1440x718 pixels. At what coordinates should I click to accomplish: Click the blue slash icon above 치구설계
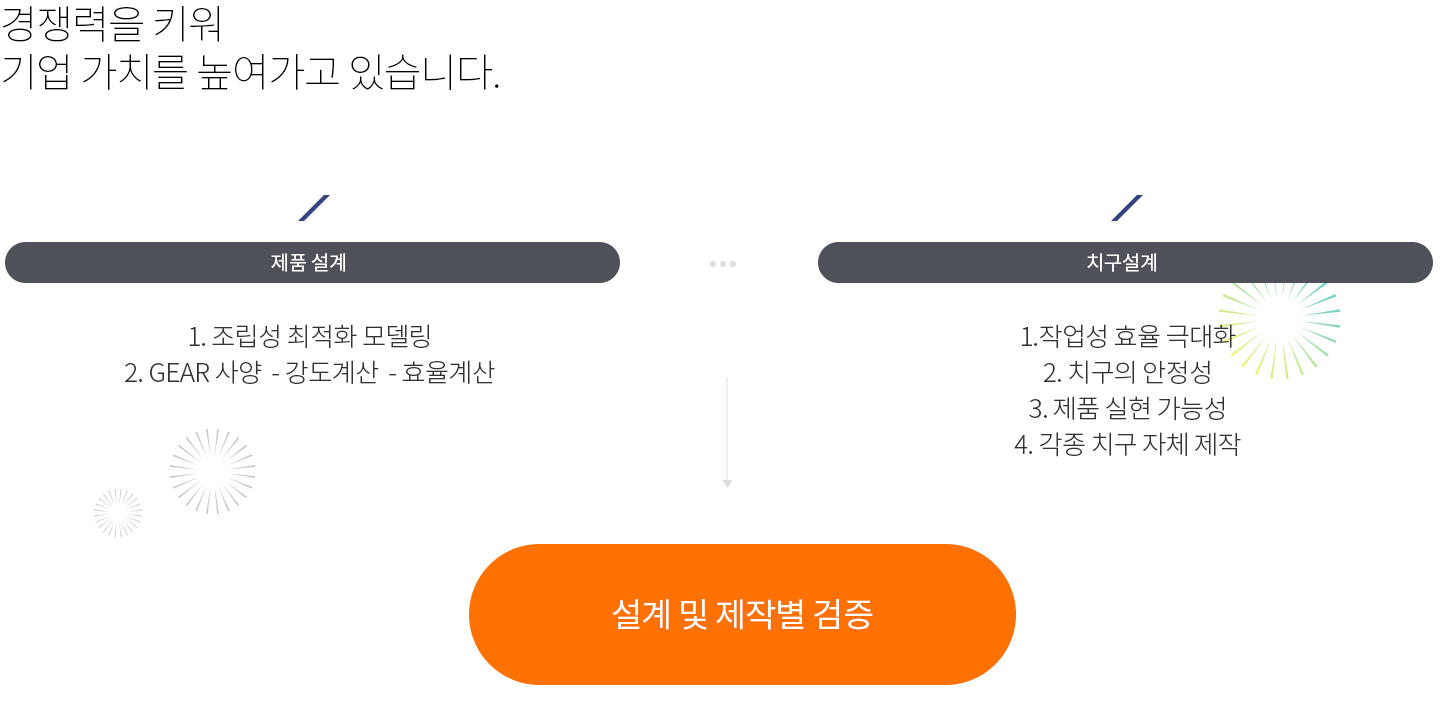click(1127, 208)
